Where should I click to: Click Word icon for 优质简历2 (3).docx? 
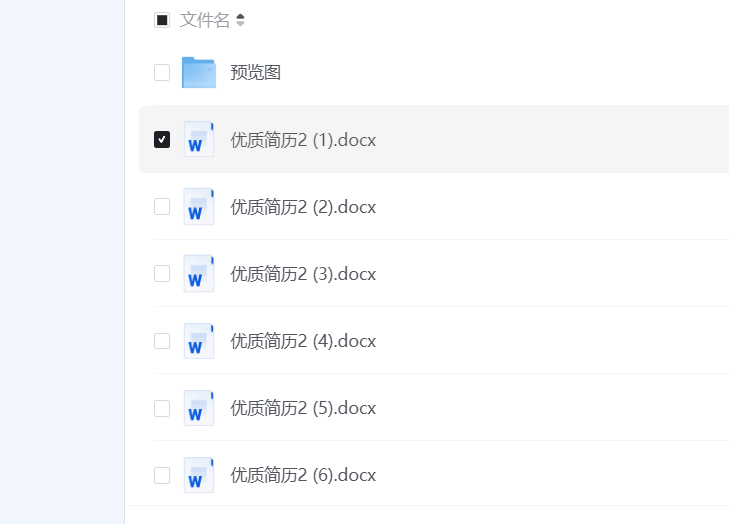click(x=199, y=274)
